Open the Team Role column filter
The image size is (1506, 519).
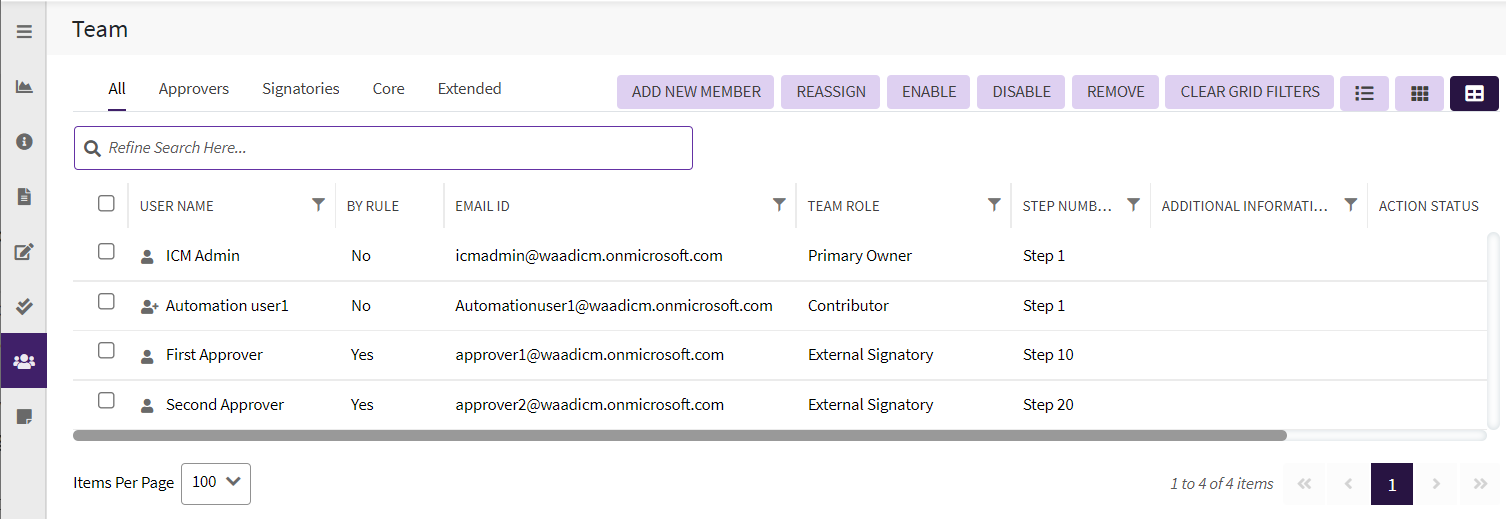[x=994, y=205]
